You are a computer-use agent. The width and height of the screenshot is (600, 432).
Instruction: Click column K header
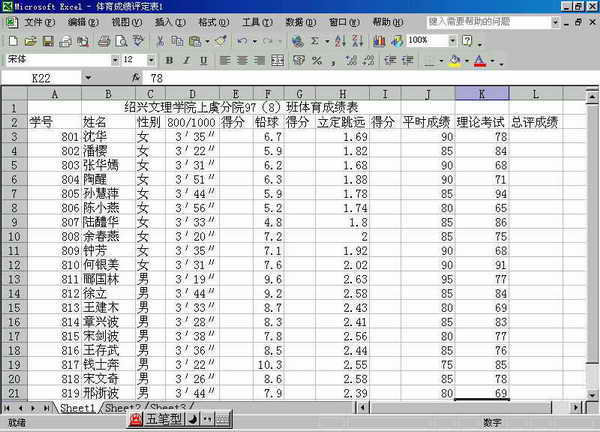pyautogui.click(x=481, y=94)
